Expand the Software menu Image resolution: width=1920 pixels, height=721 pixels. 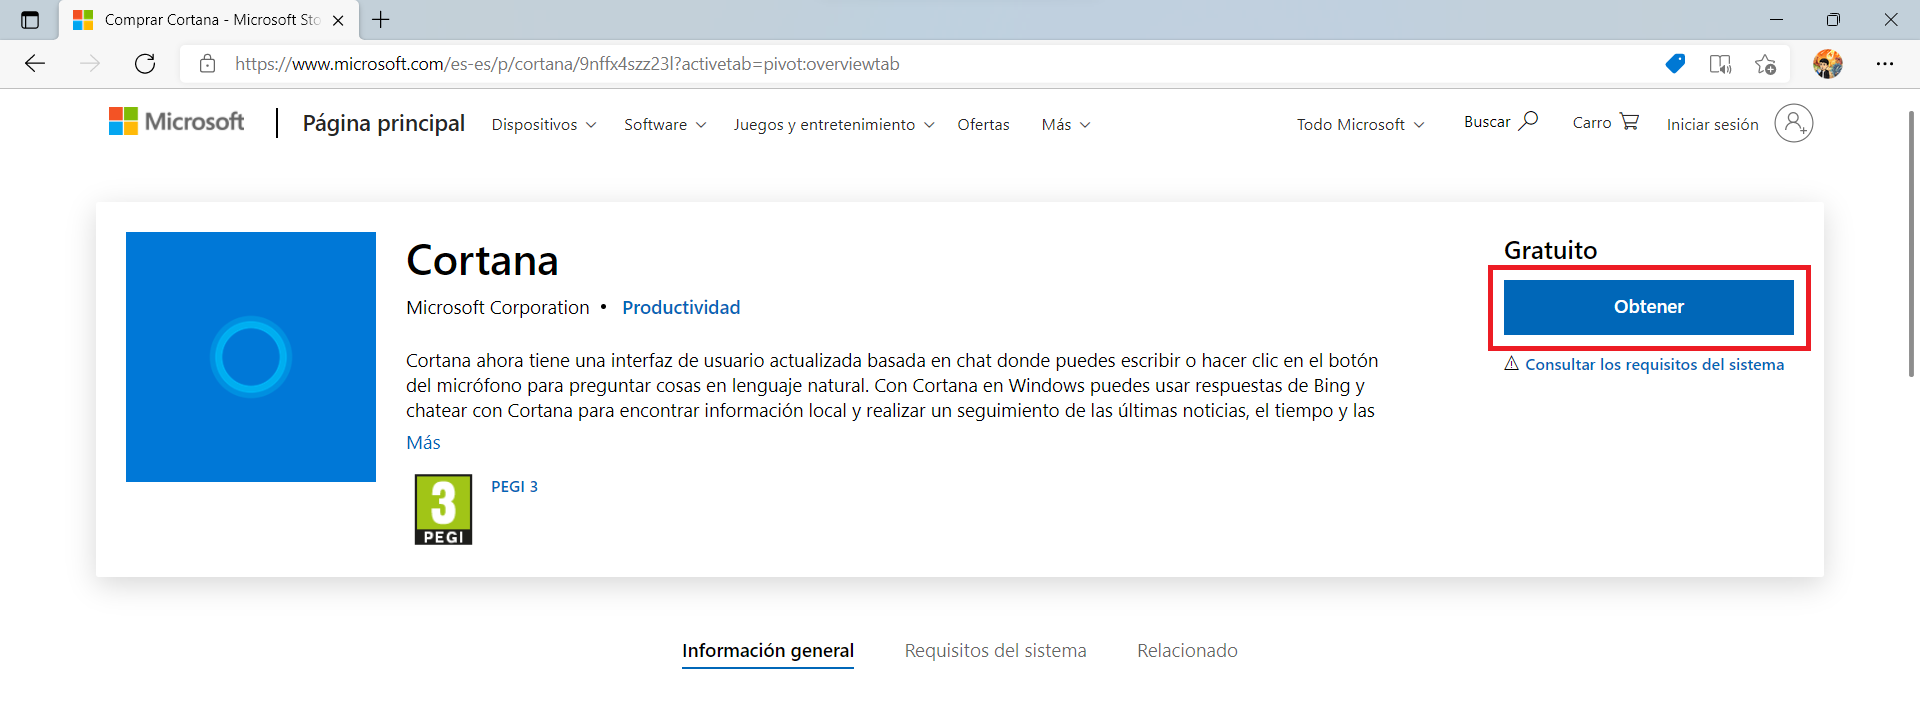coord(665,124)
